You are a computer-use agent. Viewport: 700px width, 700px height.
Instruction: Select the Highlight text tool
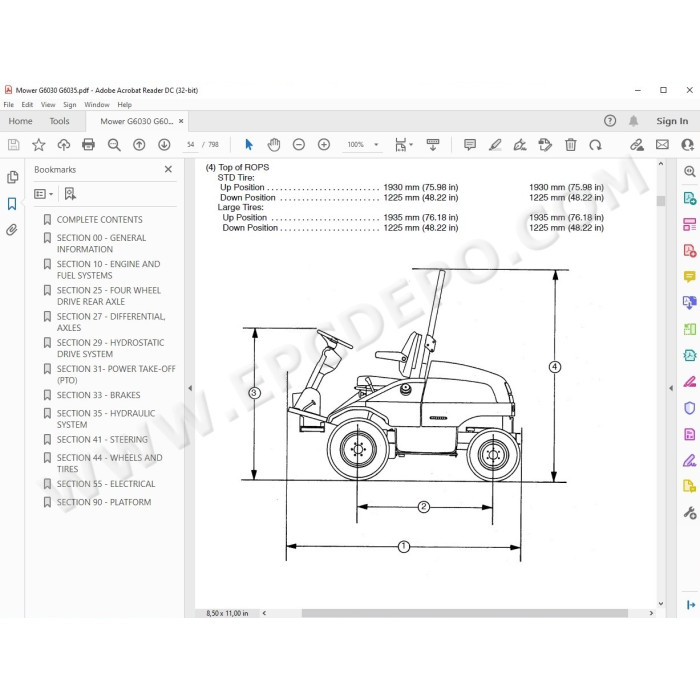(495, 145)
